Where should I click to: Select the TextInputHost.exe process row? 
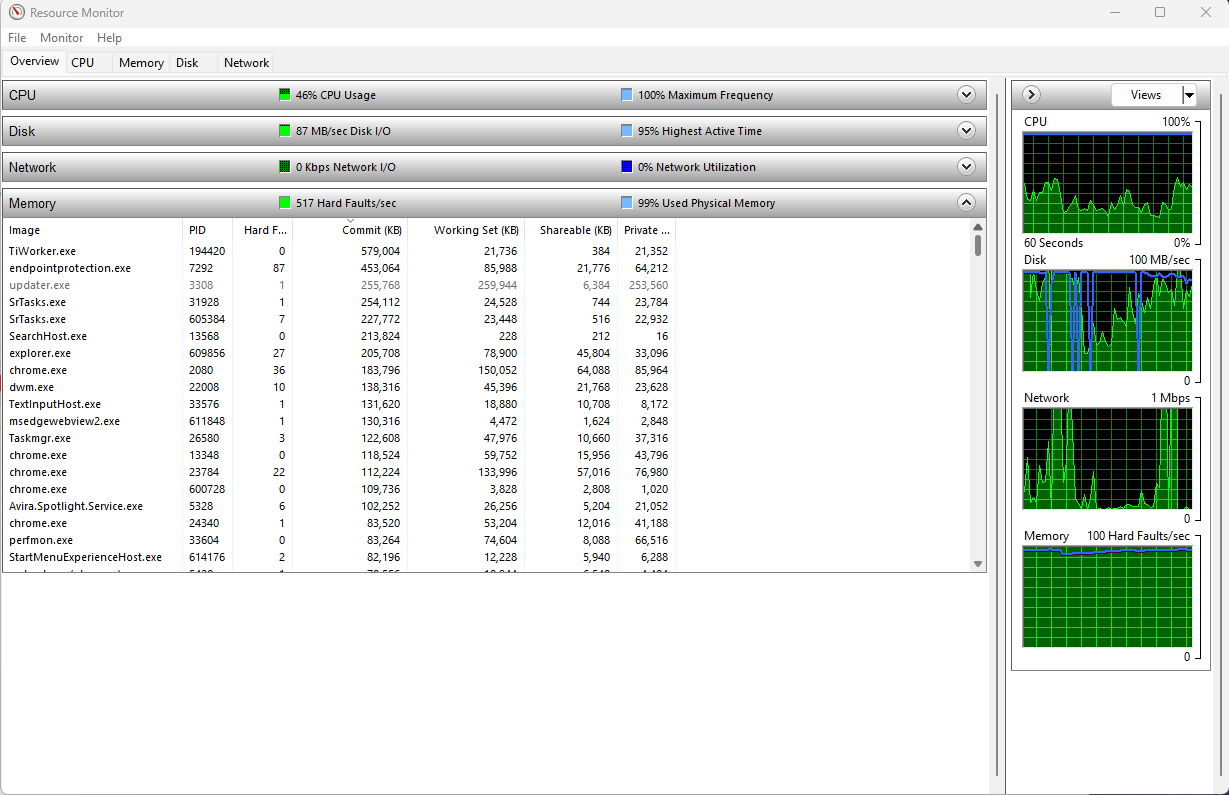(338, 404)
